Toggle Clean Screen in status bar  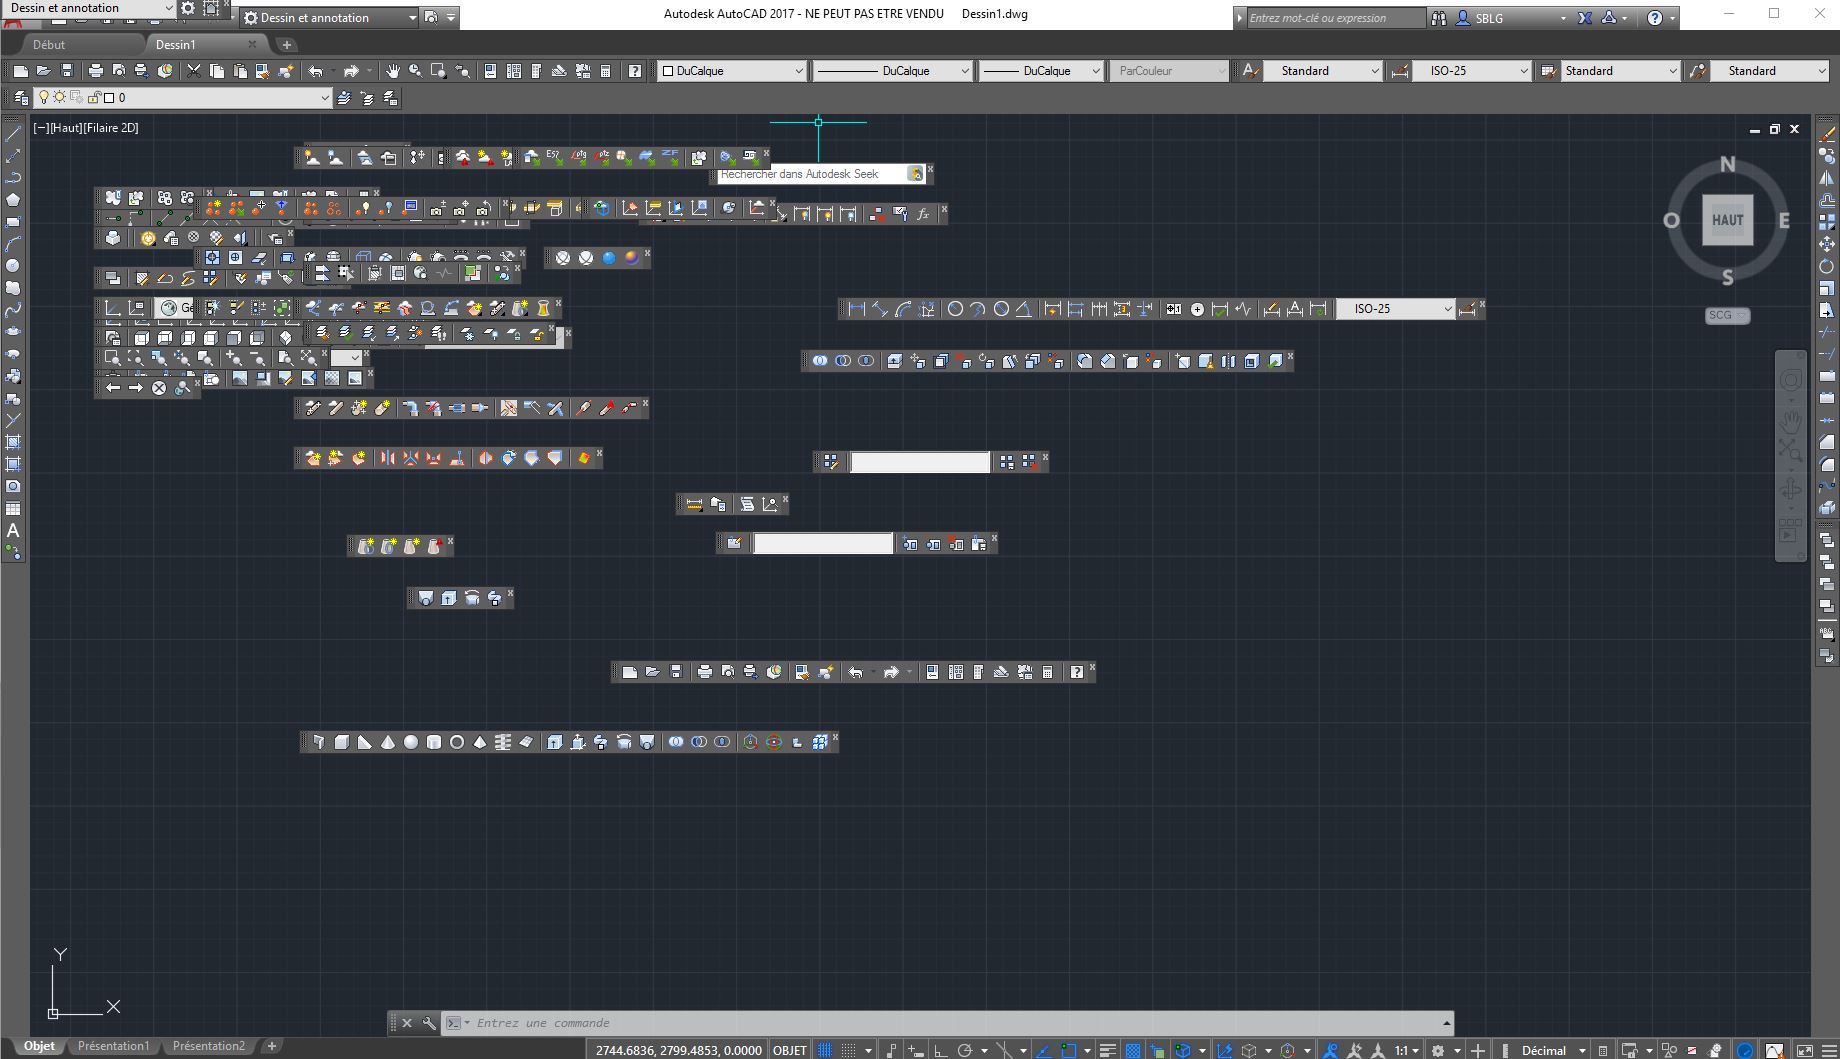(1803, 1050)
